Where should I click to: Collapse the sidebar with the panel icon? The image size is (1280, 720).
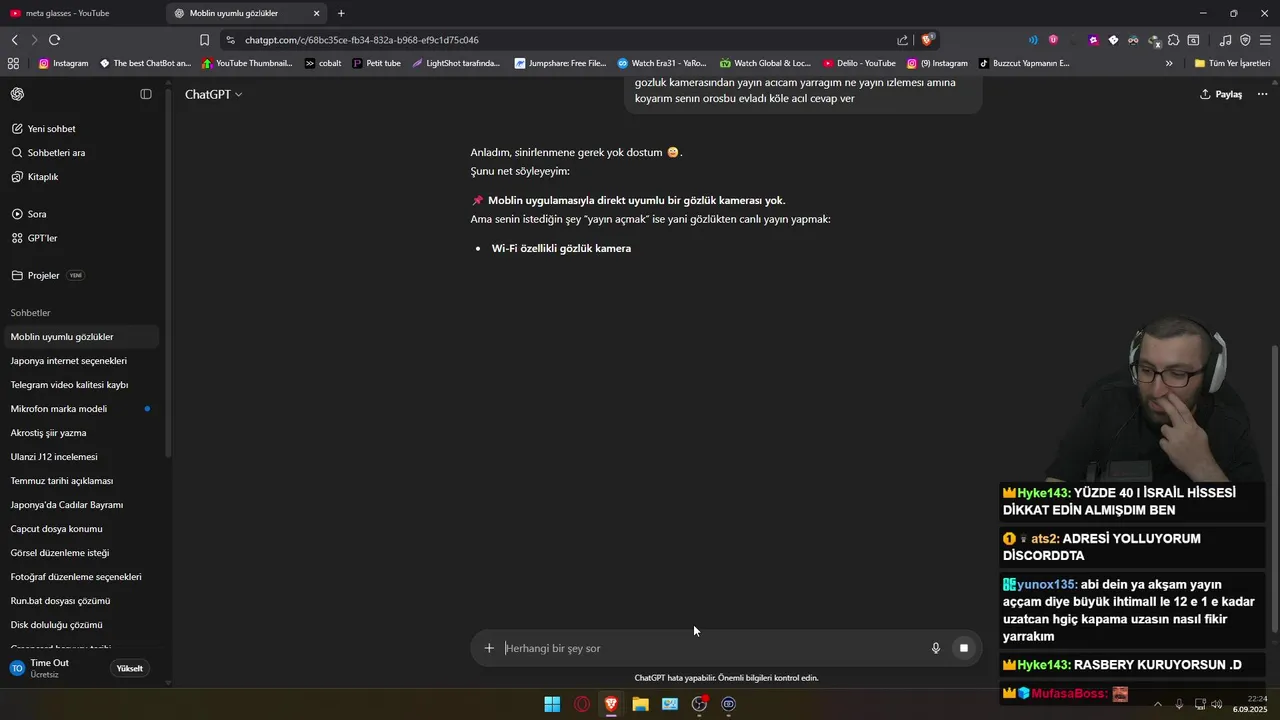tap(146, 94)
